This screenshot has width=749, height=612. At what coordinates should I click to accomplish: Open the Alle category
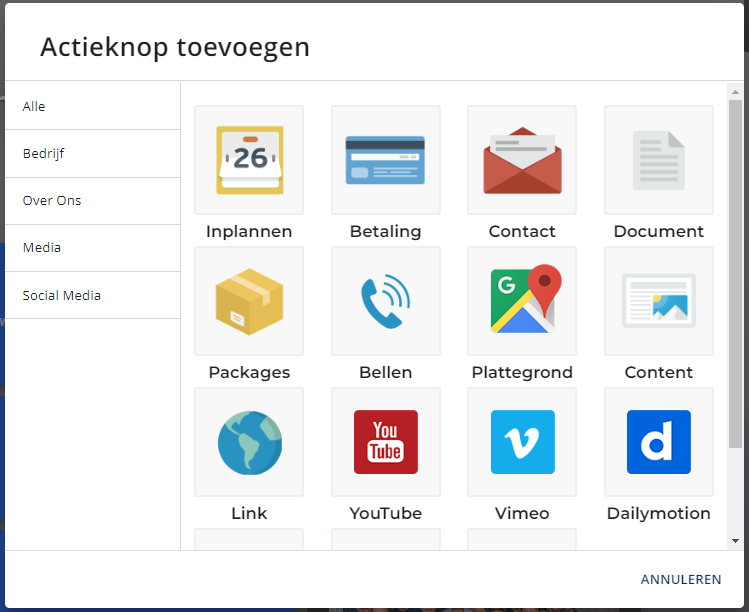pyautogui.click(x=93, y=107)
